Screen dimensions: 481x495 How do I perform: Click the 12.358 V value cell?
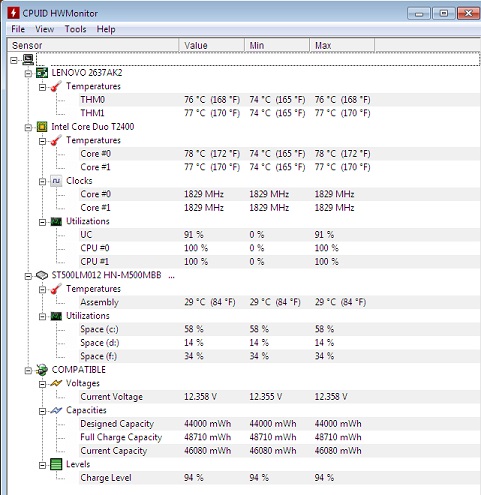point(200,397)
